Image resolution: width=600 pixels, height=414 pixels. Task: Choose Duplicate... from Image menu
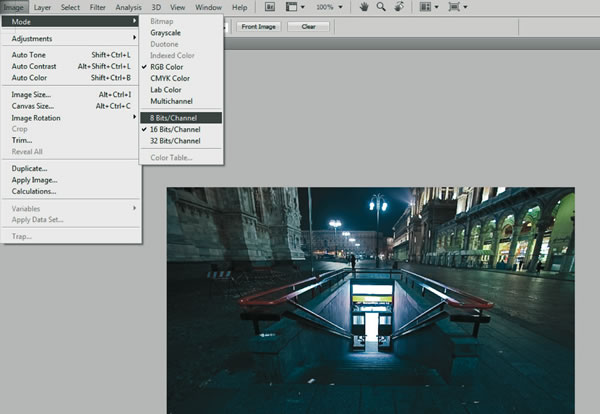tap(70, 168)
